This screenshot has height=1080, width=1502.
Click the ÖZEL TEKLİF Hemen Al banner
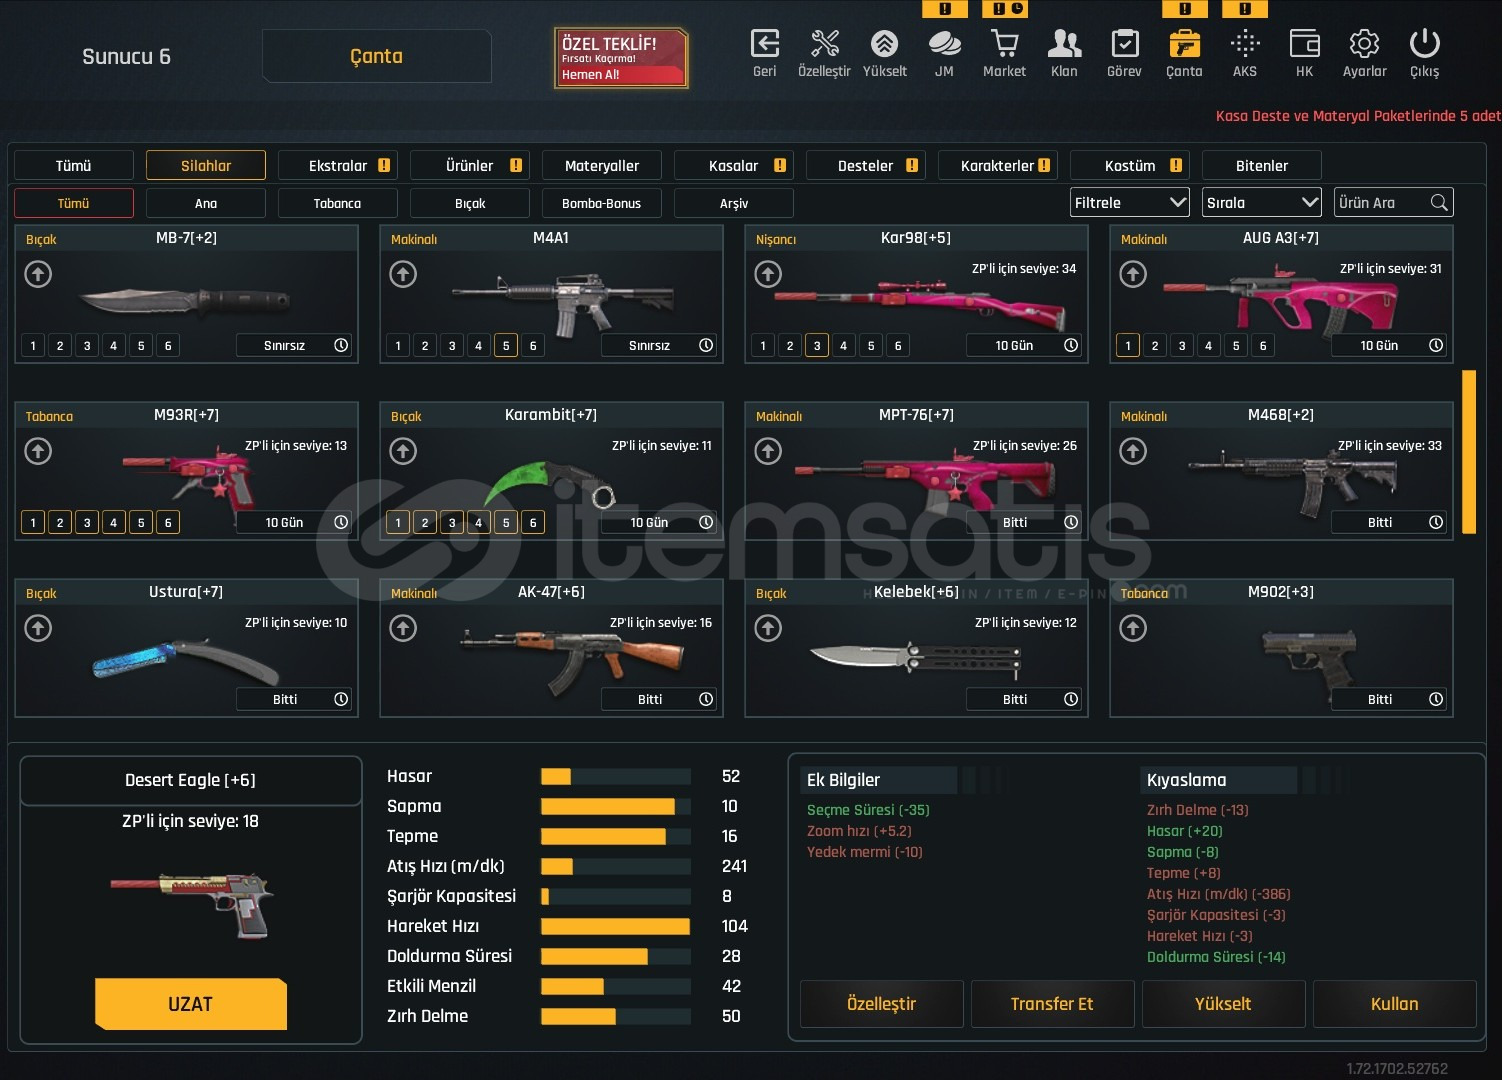[621, 58]
